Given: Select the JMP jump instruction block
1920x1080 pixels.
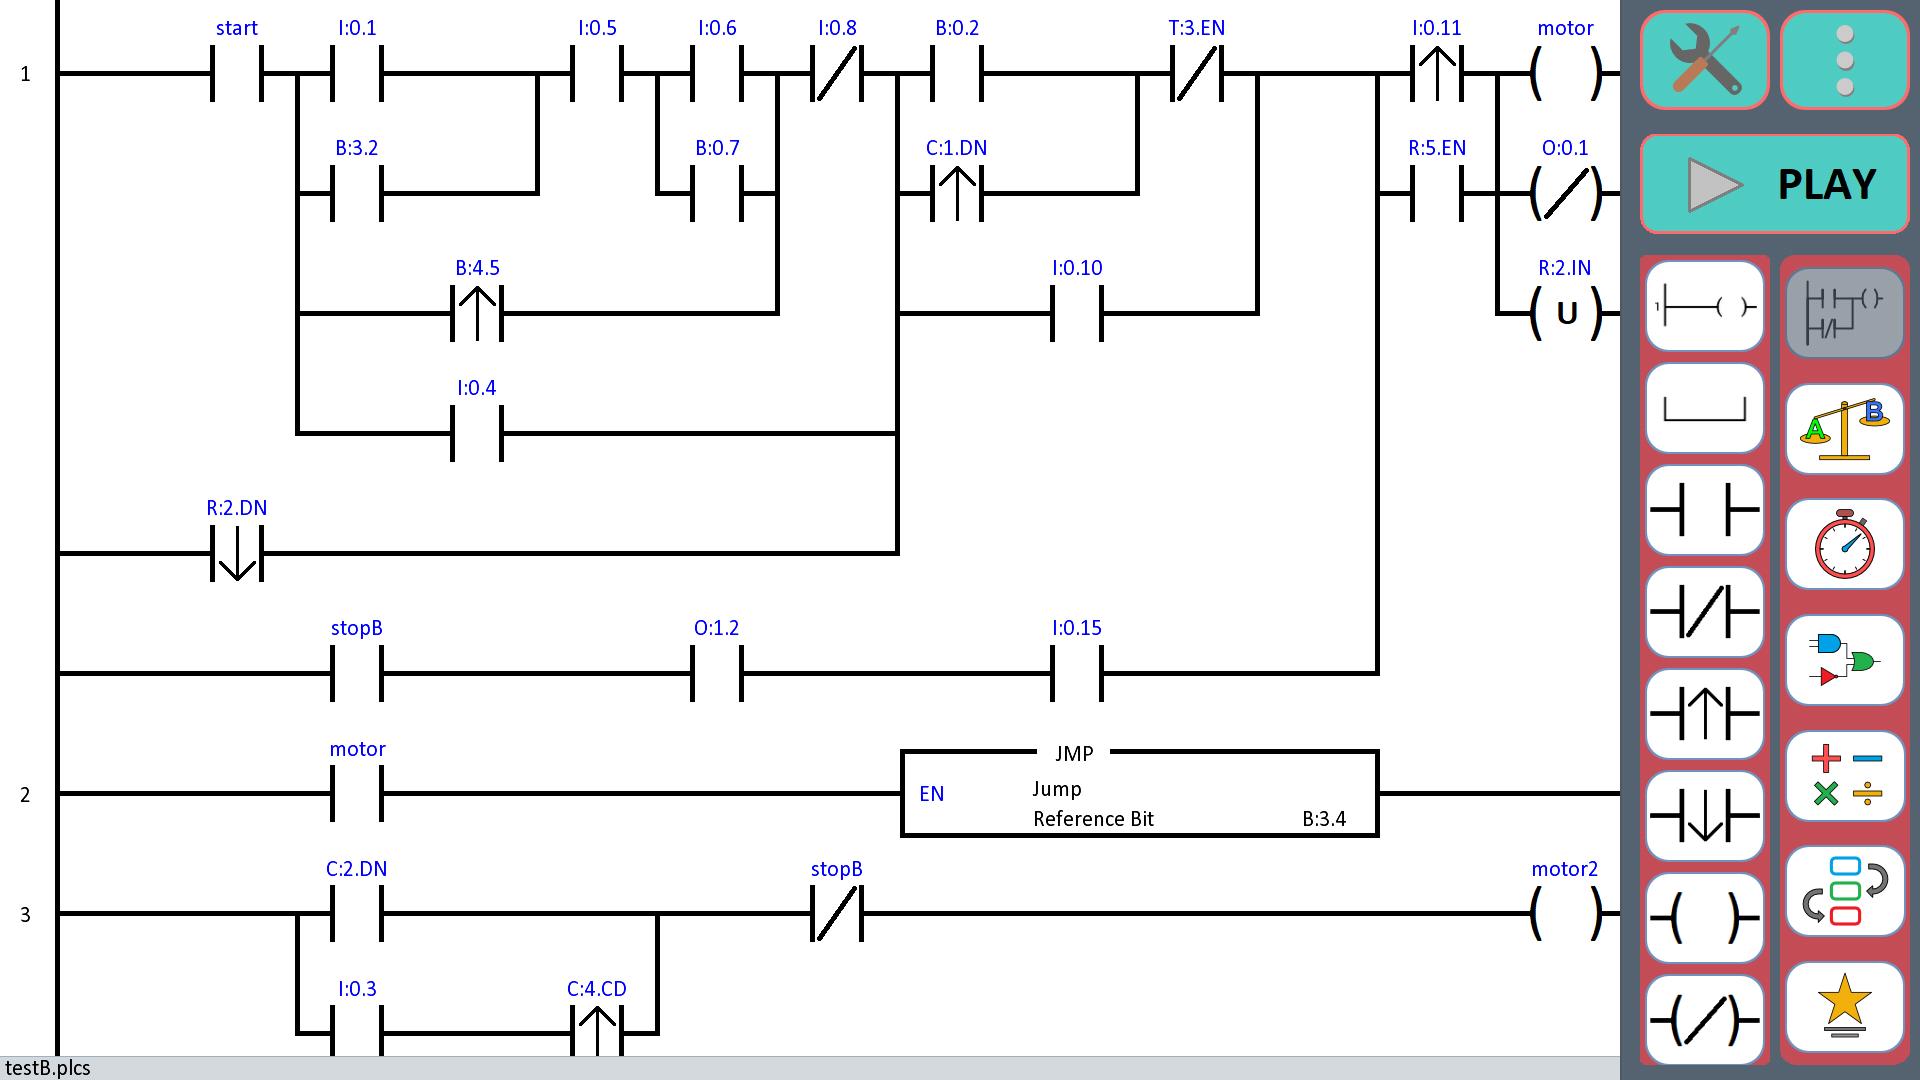Looking at the screenshot, I should coord(1140,792).
